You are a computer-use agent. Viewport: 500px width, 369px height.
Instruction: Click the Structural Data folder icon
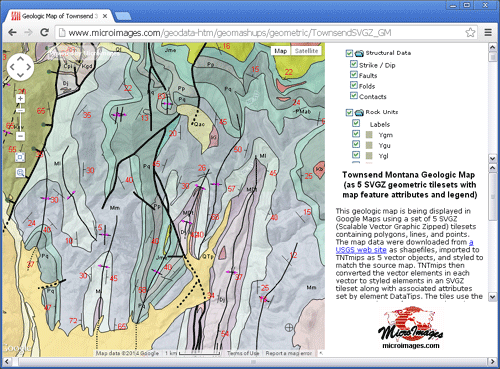coord(359,53)
